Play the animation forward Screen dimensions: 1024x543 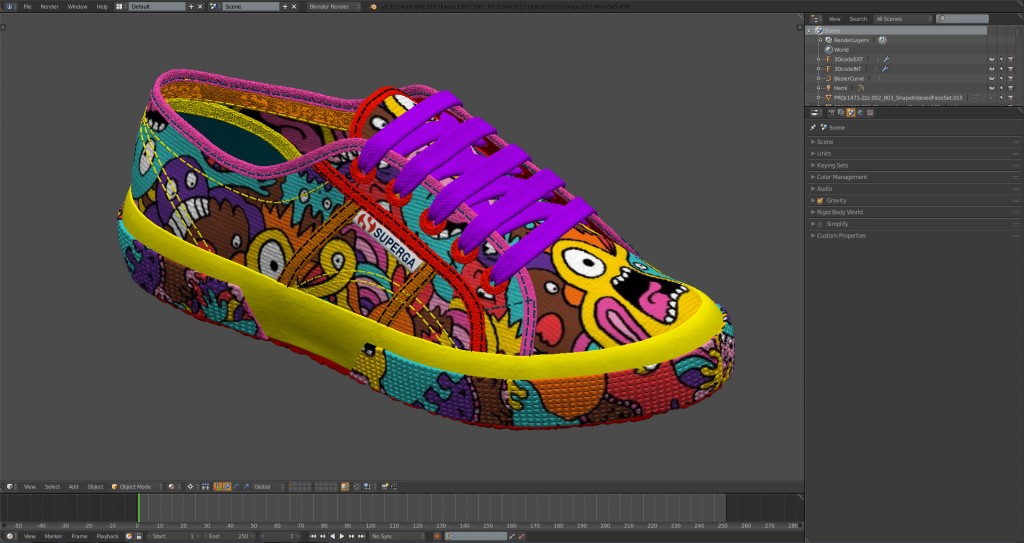[x=342, y=536]
